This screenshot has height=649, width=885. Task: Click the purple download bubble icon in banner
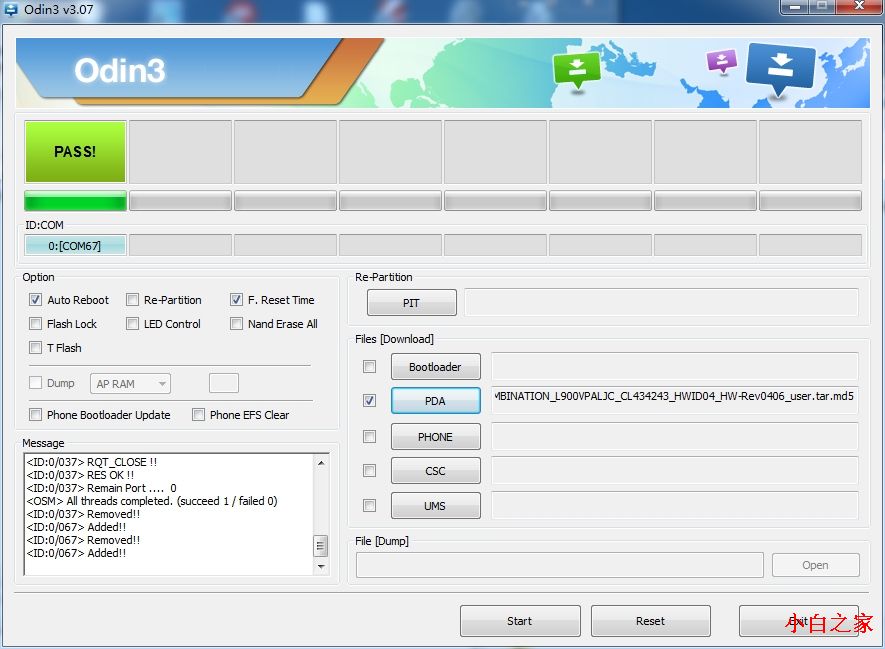click(x=721, y=61)
